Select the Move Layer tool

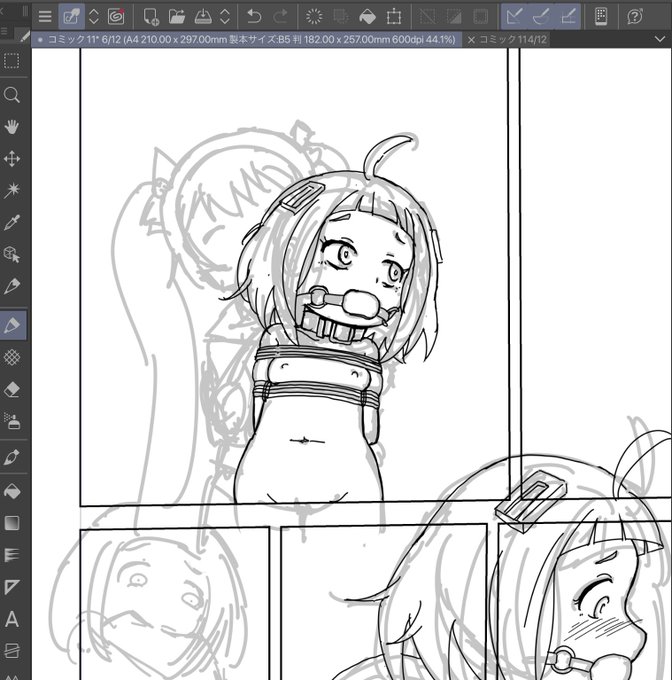tap(12, 159)
